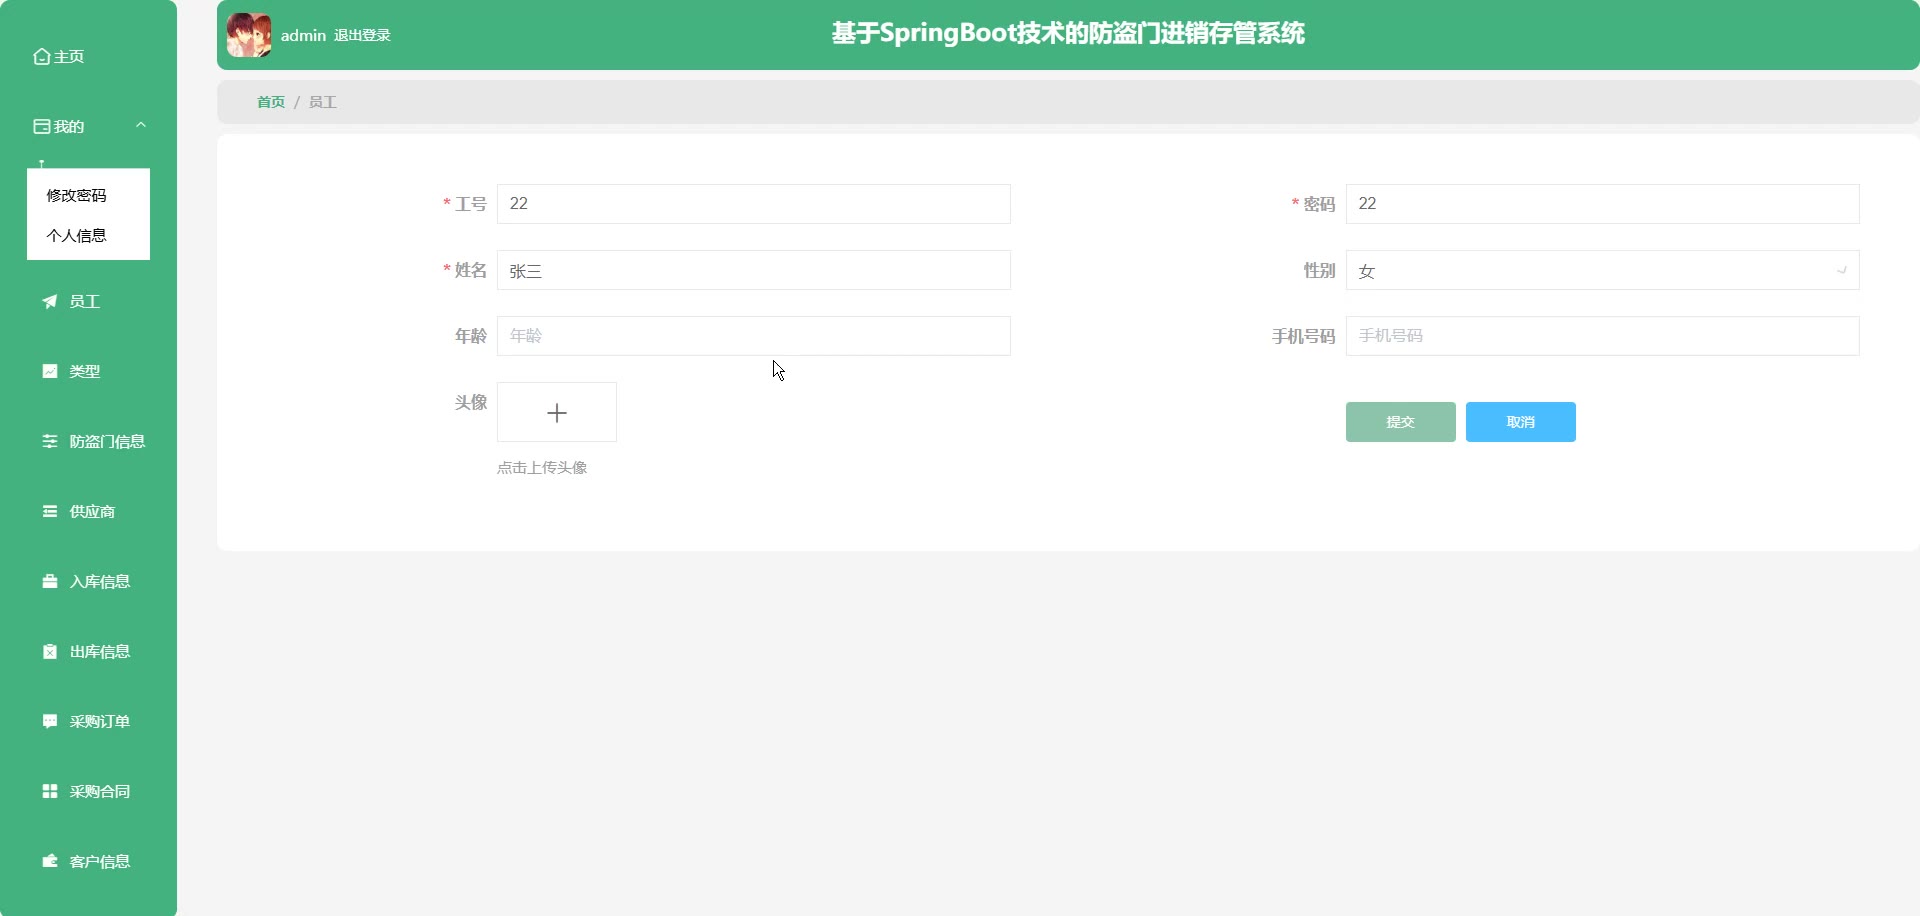Click the 员工 breadcrumb item

click(322, 102)
